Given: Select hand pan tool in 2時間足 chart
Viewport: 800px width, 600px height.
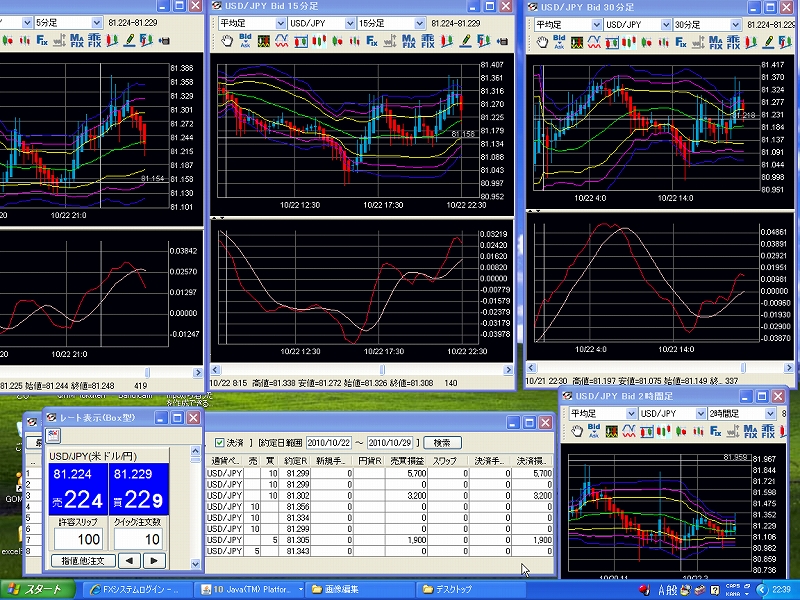Looking at the screenshot, I should [577, 432].
